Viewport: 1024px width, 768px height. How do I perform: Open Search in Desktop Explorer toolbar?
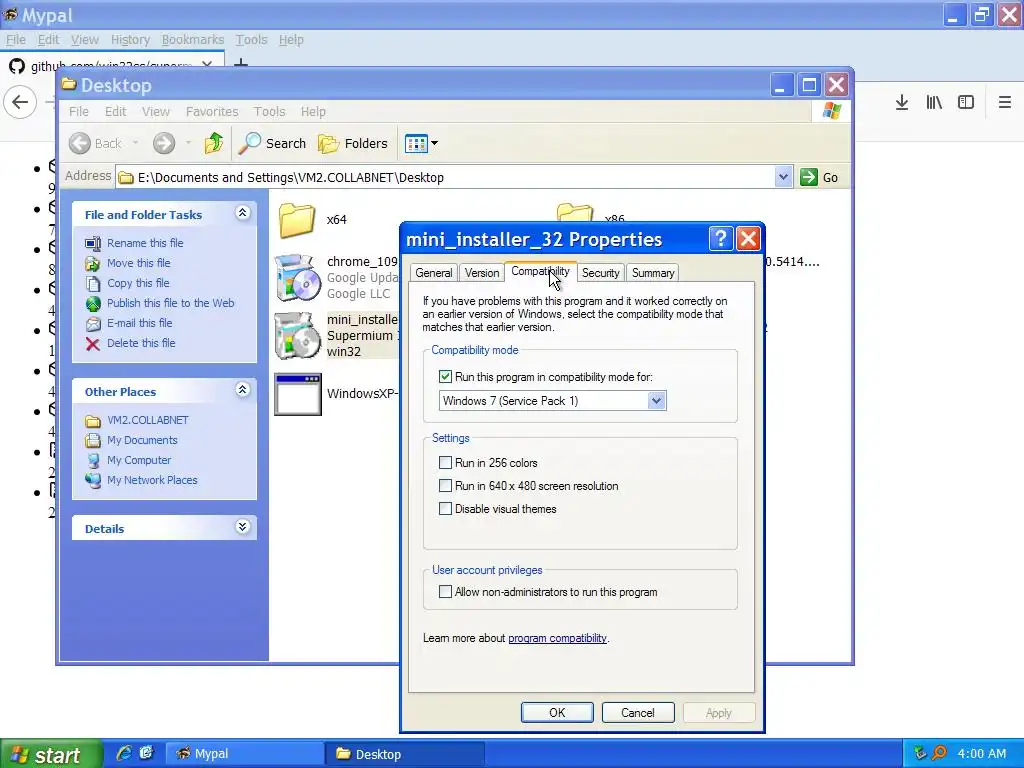[x=272, y=143]
